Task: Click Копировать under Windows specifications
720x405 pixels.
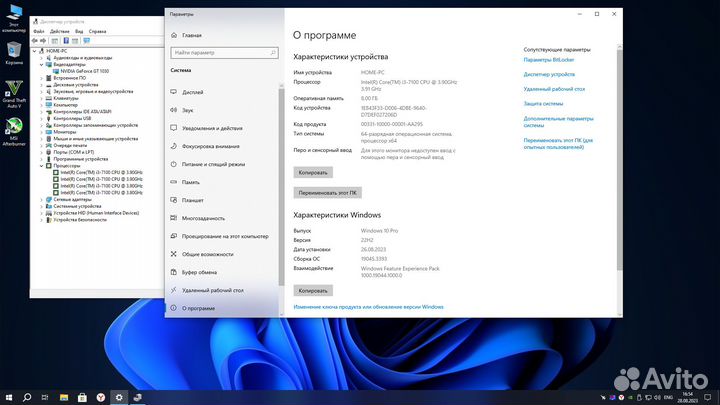Action: pos(313,291)
